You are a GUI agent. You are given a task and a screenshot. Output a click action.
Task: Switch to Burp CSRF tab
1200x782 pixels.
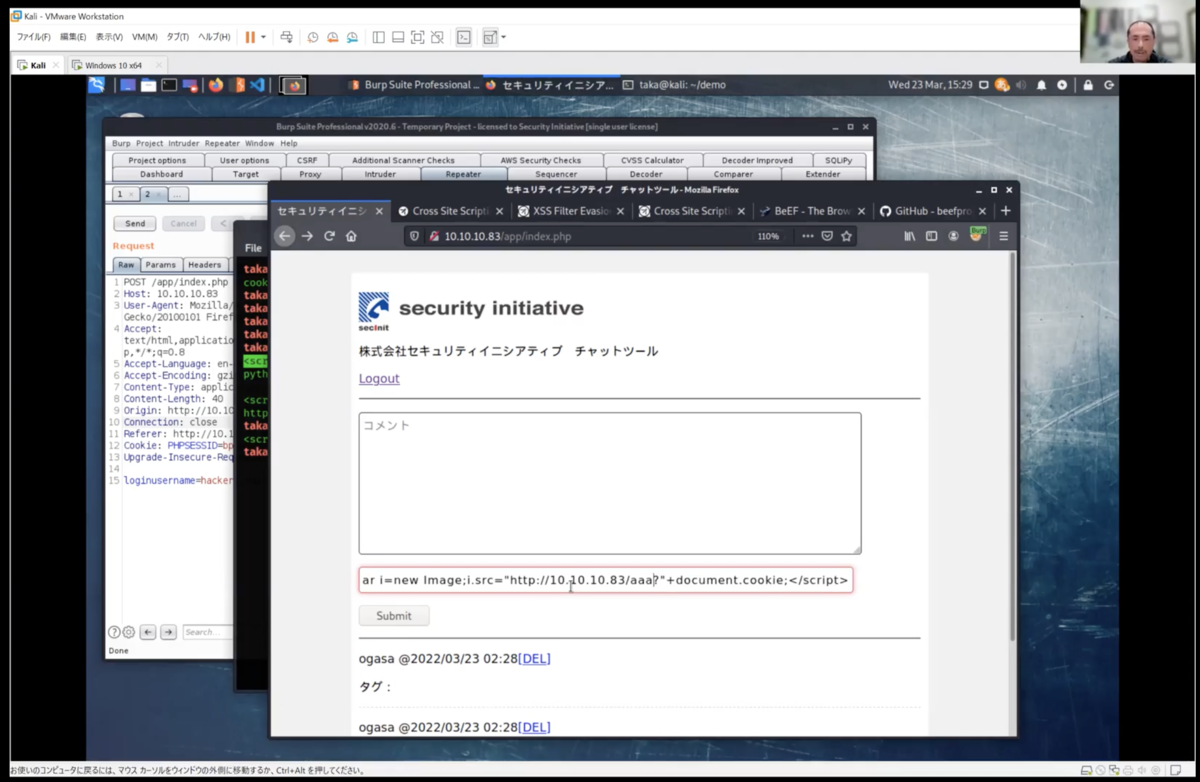[x=306, y=160]
